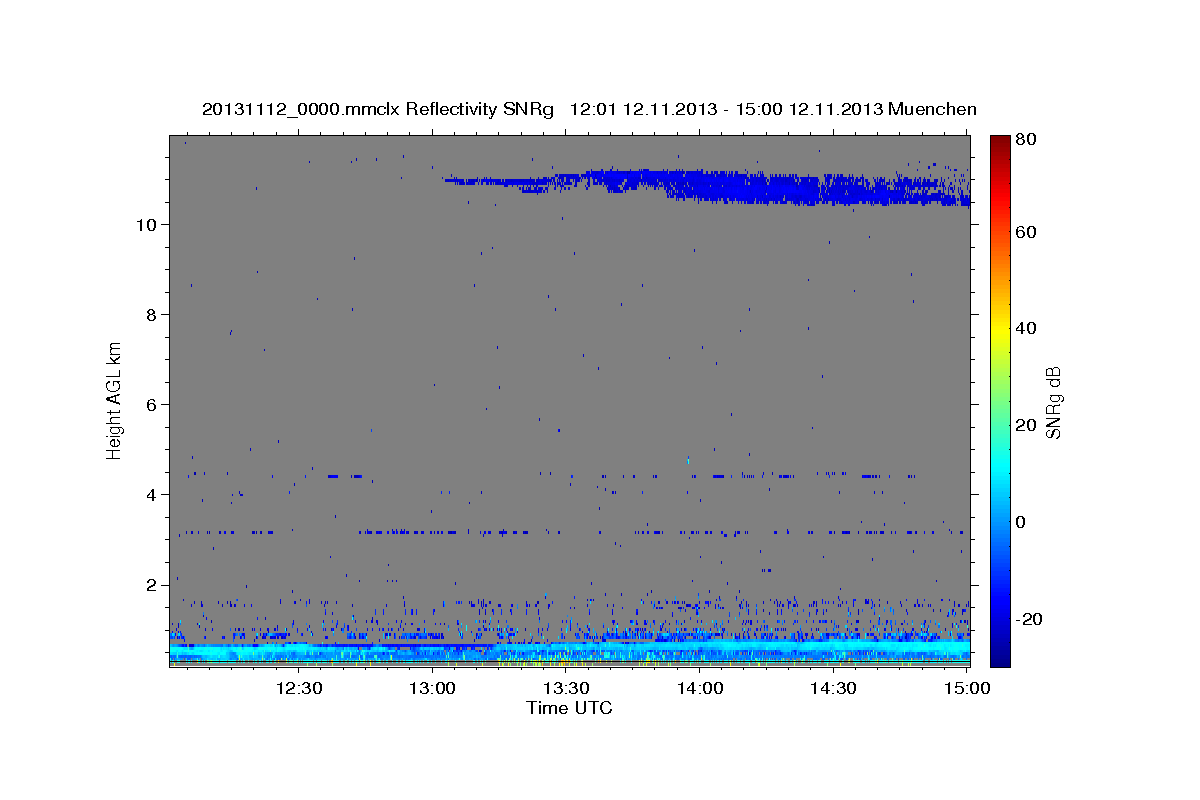Click the height tick label 4
Image resolution: width=1200 pixels, height=800 pixels.
151,494
